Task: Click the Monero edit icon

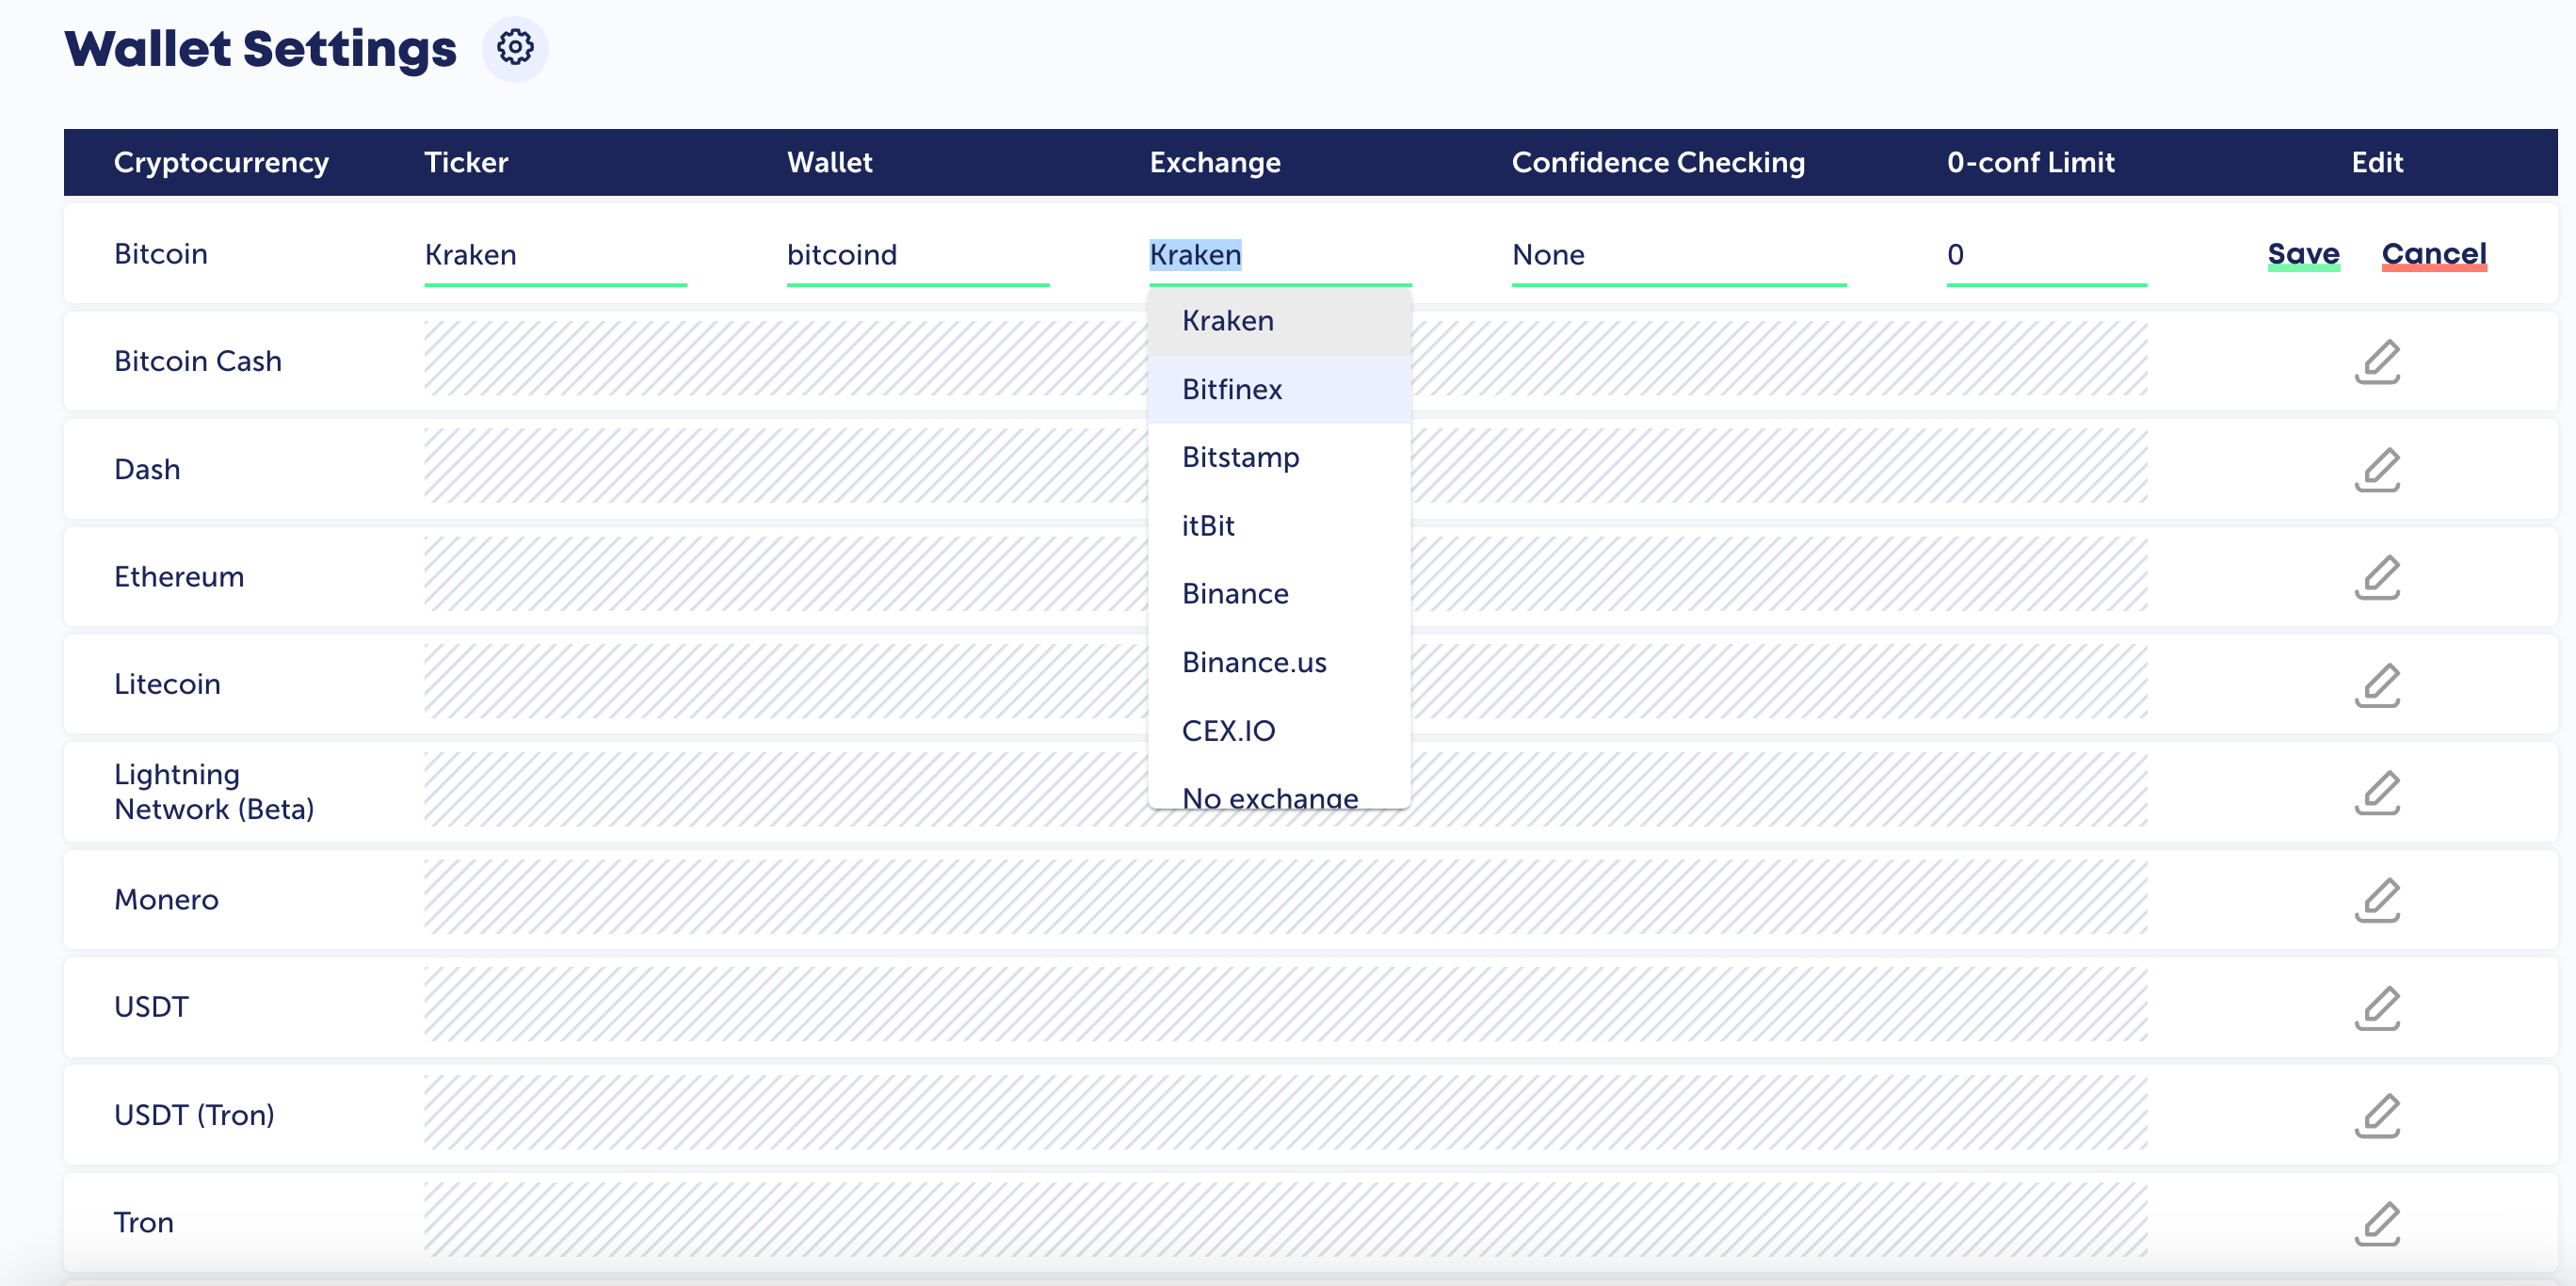Action: click(x=2377, y=900)
